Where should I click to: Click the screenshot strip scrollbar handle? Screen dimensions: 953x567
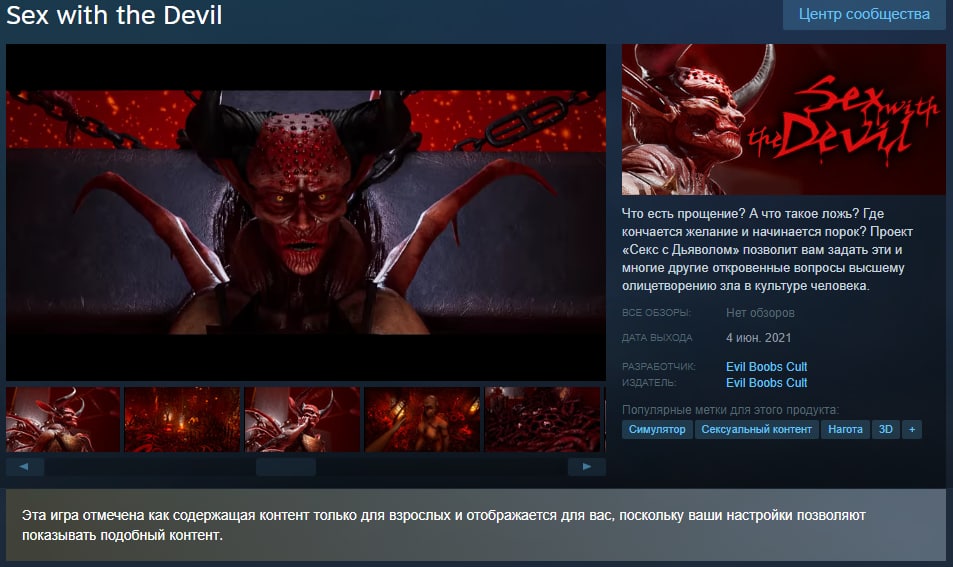pyautogui.click(x=286, y=467)
